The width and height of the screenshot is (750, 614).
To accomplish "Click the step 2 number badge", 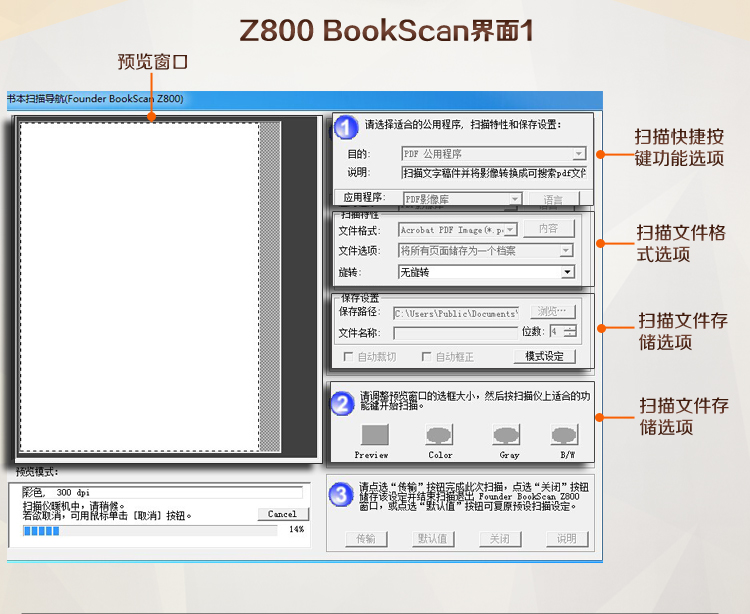I will [x=343, y=403].
